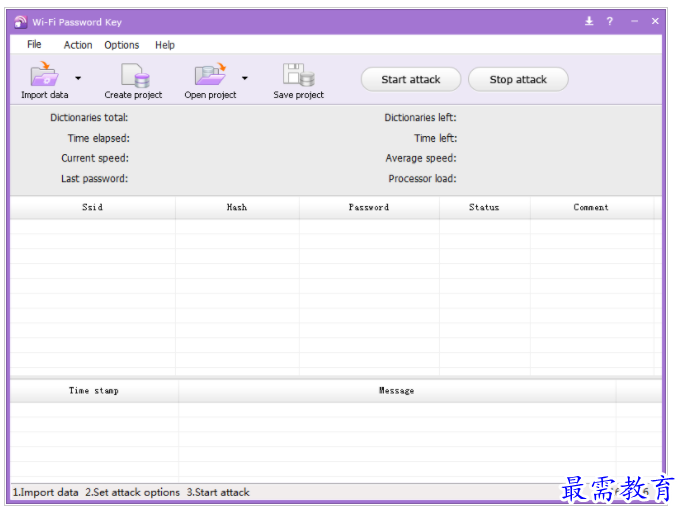
Task: Click the Last password label
Action: click(x=95, y=179)
